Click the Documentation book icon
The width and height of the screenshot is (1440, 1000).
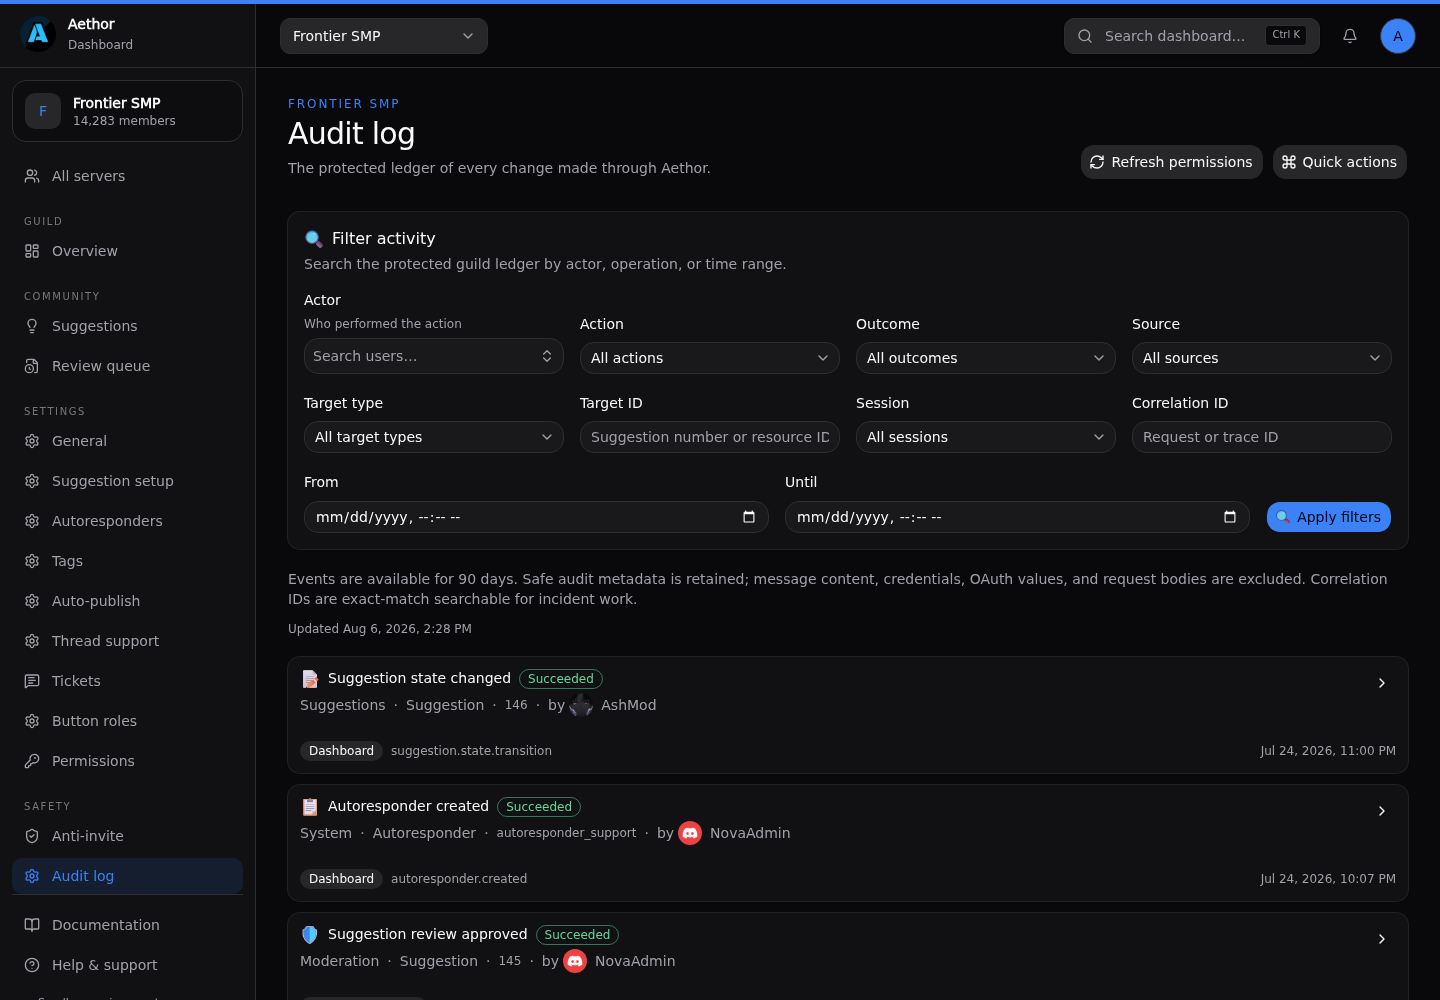pyautogui.click(x=32, y=925)
